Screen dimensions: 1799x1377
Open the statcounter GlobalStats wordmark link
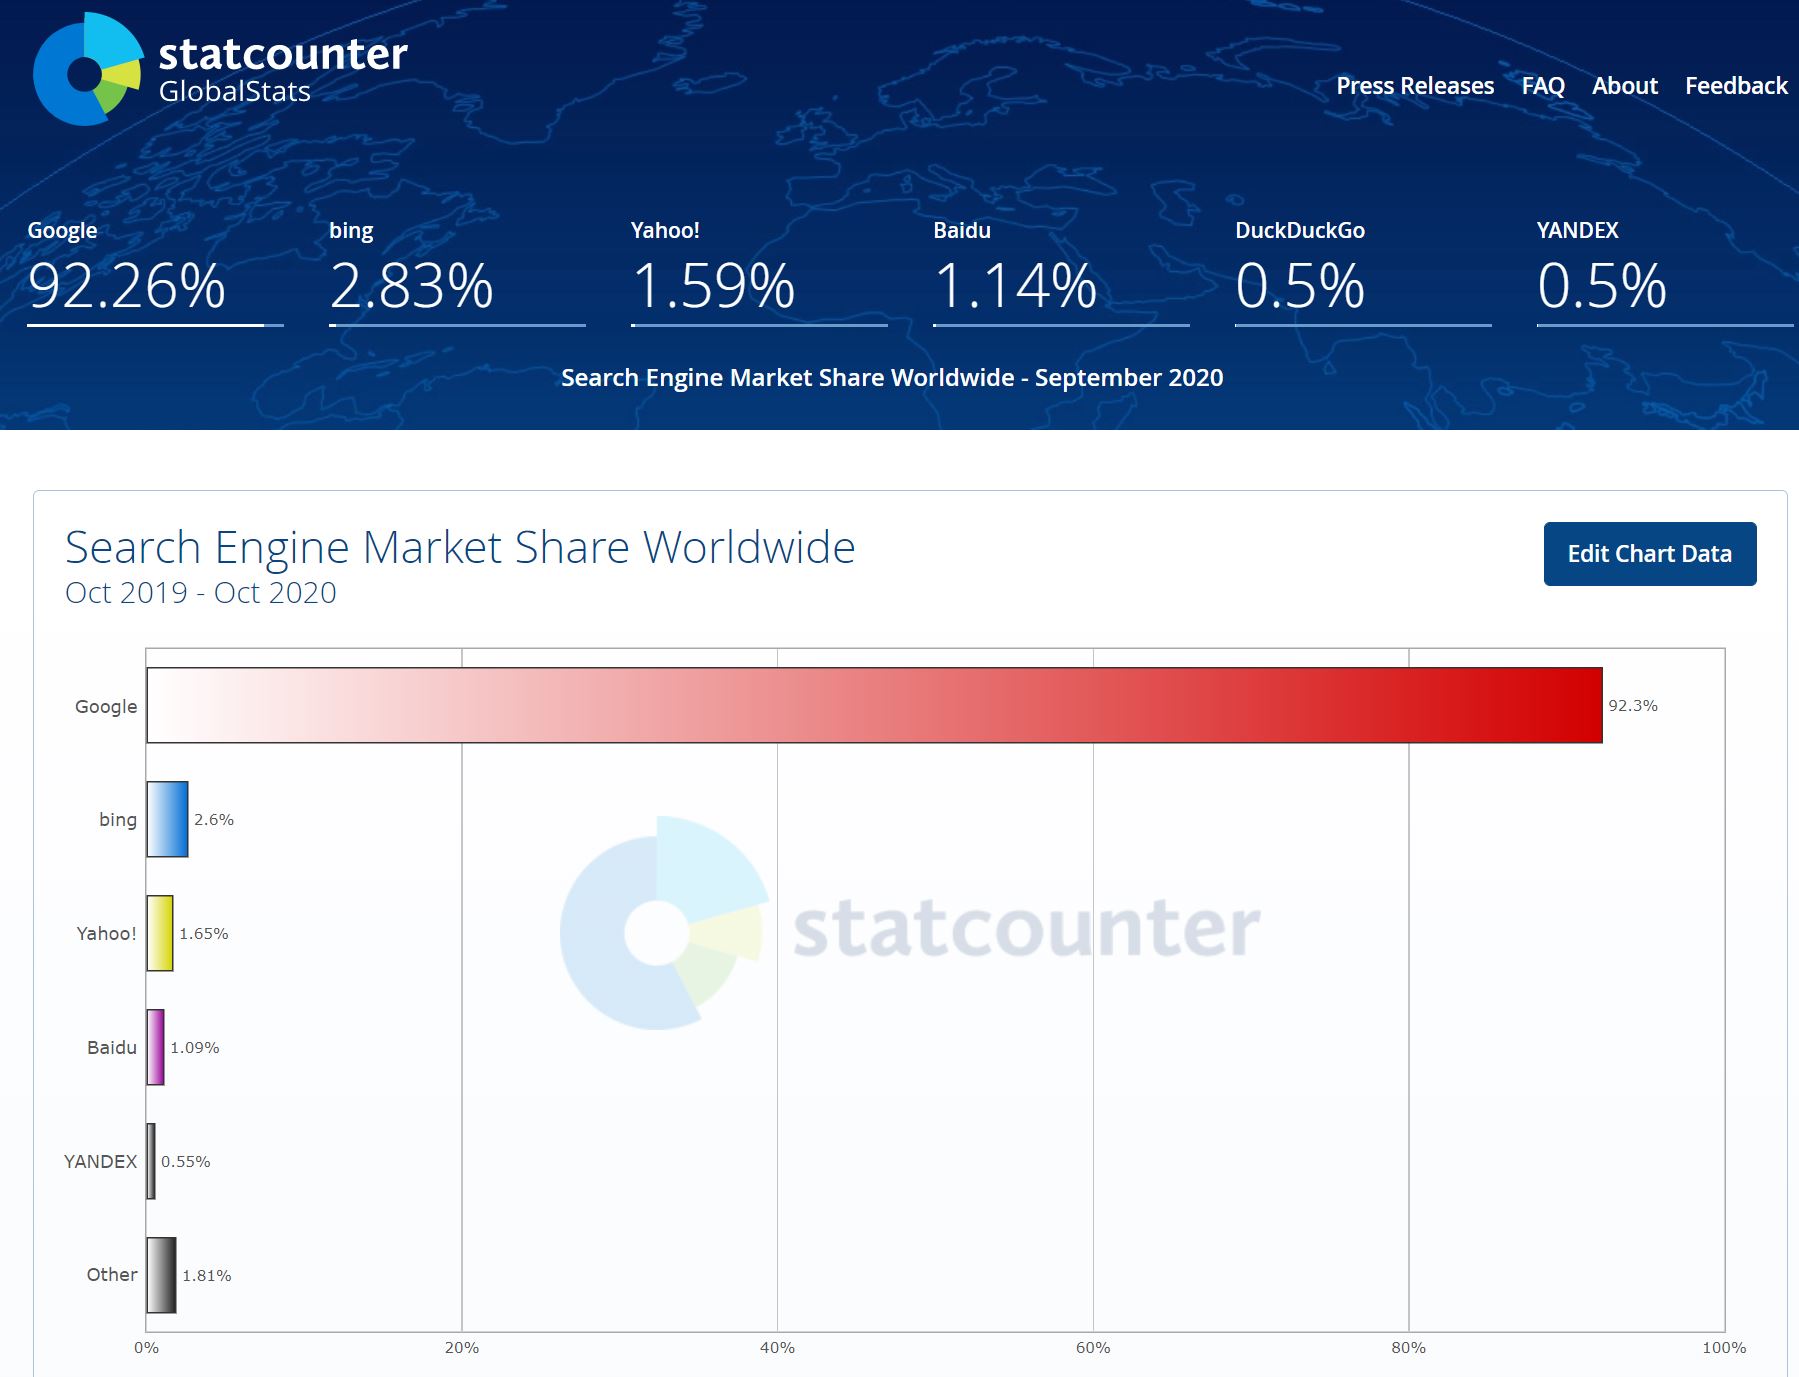[283, 69]
